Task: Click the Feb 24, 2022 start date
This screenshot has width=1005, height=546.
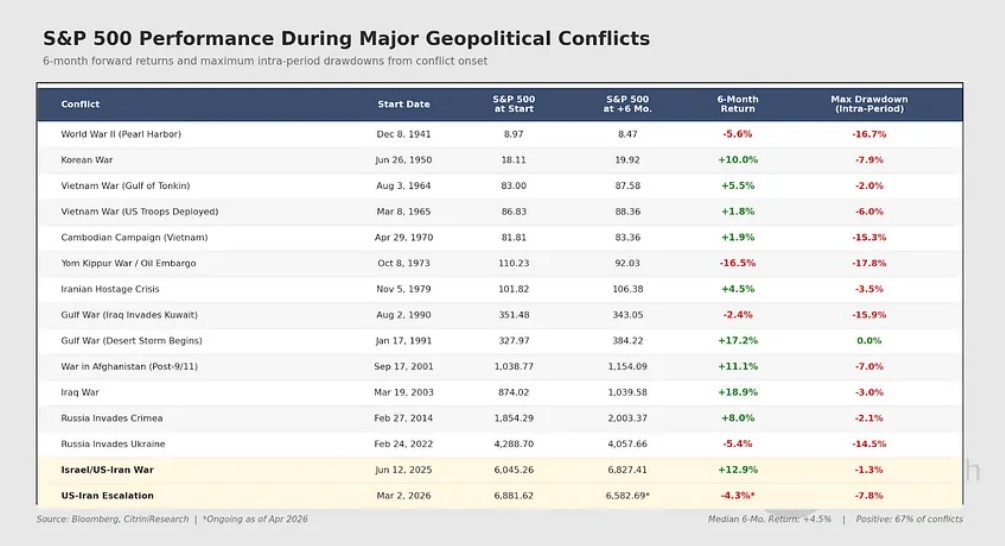Action: coord(404,444)
